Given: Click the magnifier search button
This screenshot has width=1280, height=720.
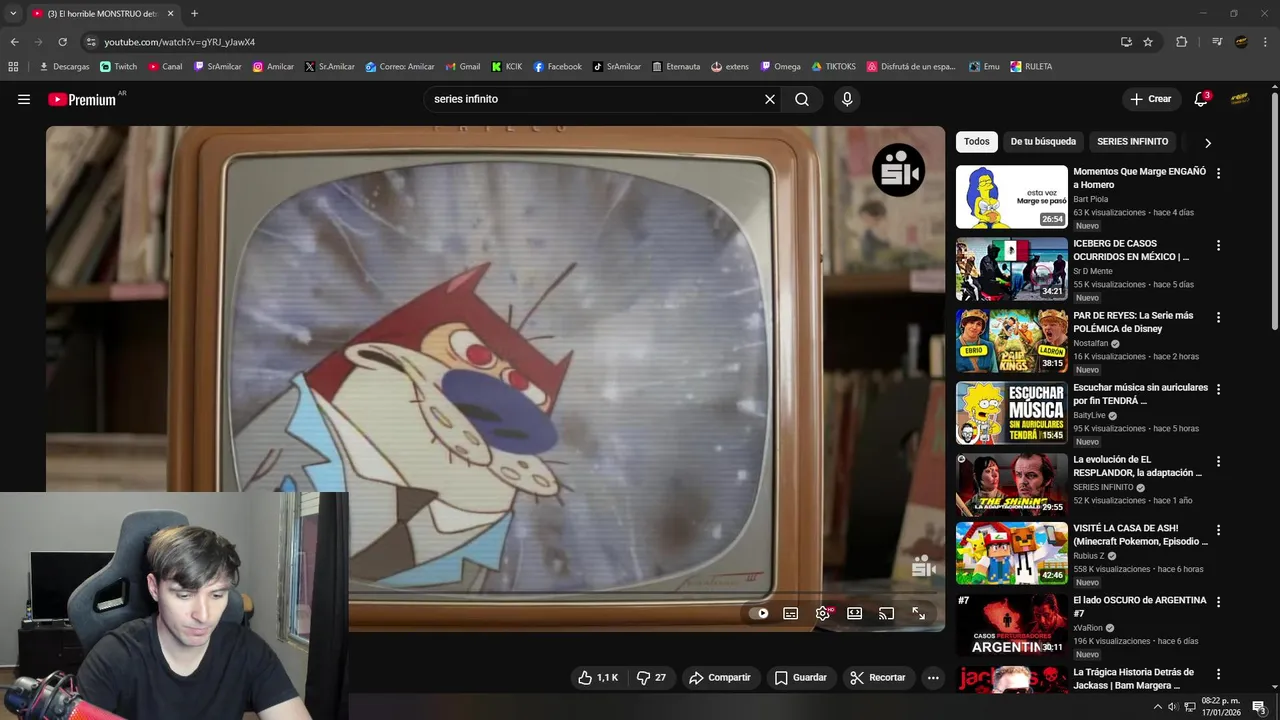Looking at the screenshot, I should click(802, 99).
